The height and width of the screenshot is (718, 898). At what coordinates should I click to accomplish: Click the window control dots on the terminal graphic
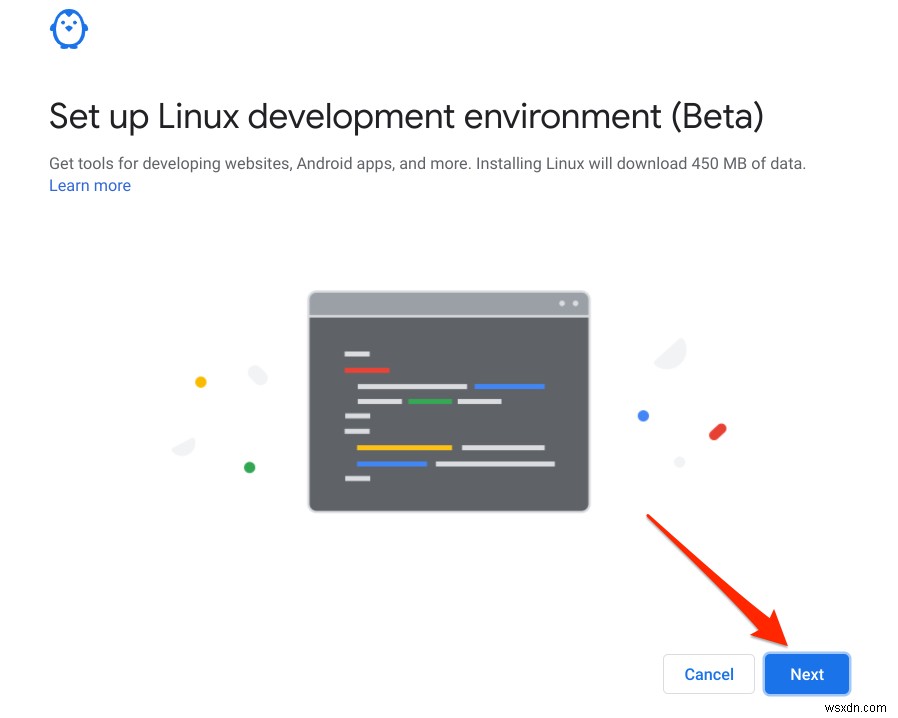[568, 304]
